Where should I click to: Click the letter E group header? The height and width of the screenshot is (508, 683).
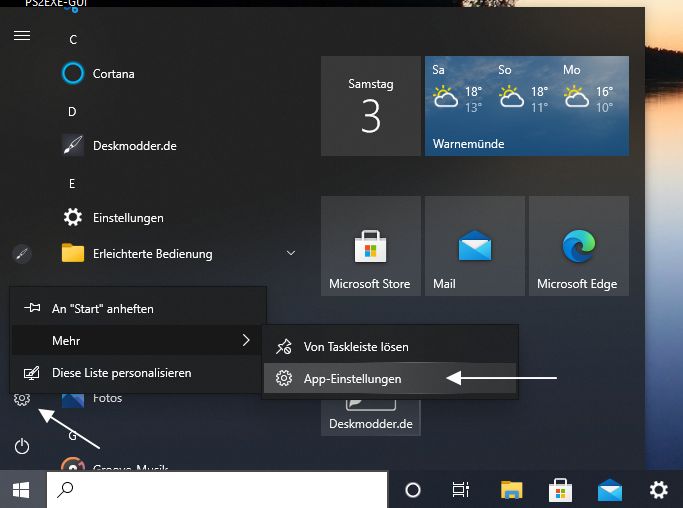(72, 184)
